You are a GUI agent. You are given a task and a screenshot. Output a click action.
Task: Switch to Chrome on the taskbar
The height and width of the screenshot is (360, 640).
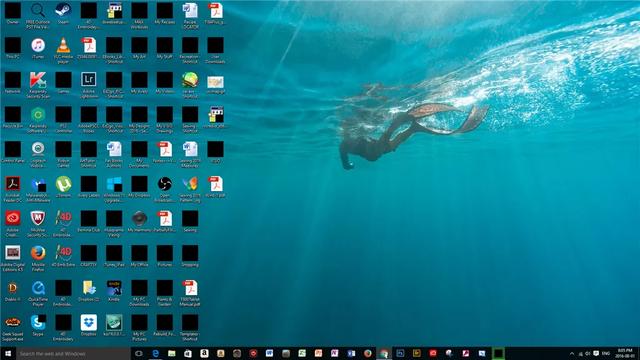[x=384, y=353]
